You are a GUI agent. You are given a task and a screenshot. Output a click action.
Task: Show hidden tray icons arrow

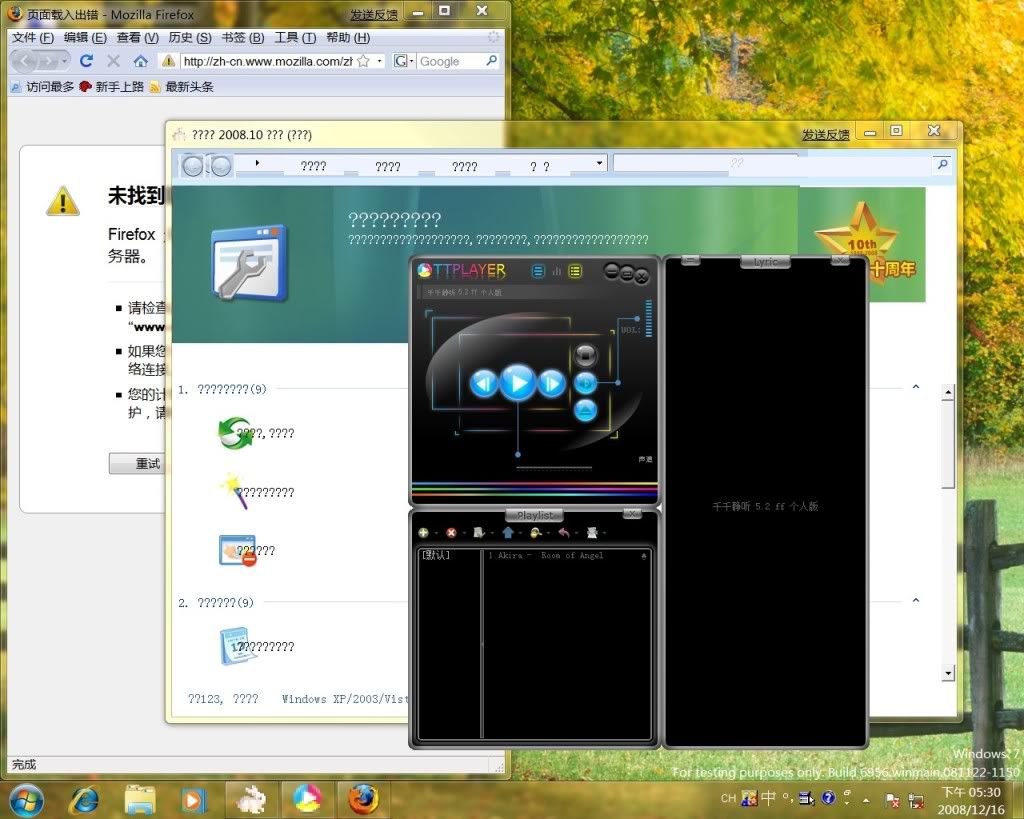(x=866, y=799)
